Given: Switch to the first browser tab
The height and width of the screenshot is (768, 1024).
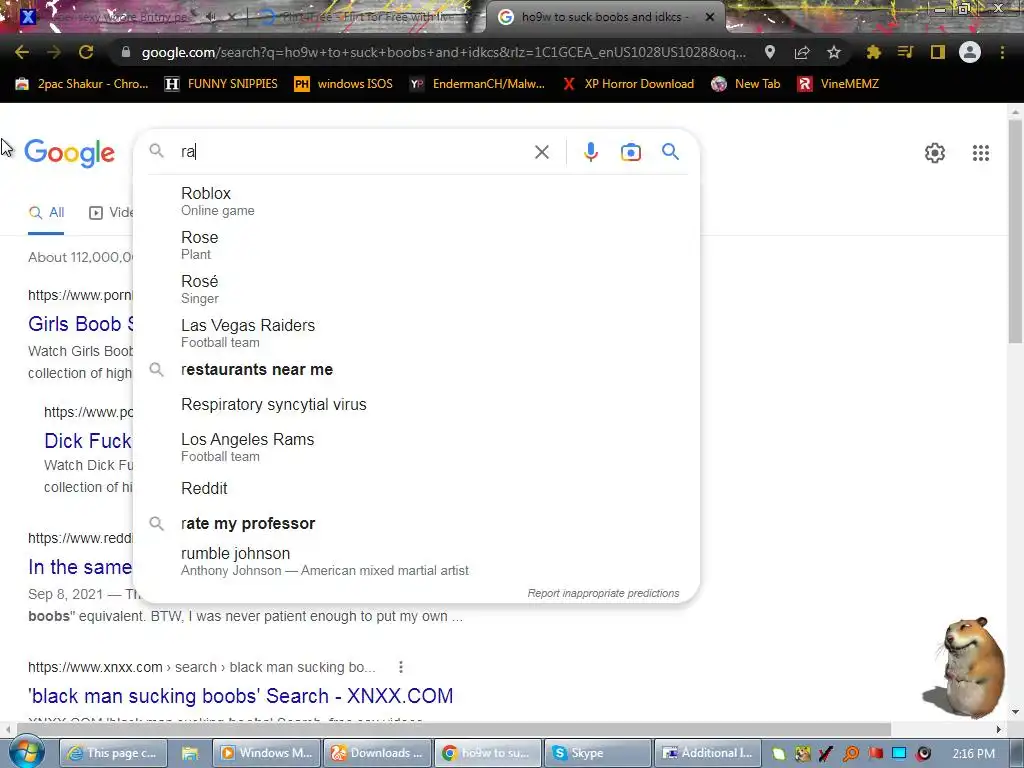Looking at the screenshot, I should click(124, 17).
